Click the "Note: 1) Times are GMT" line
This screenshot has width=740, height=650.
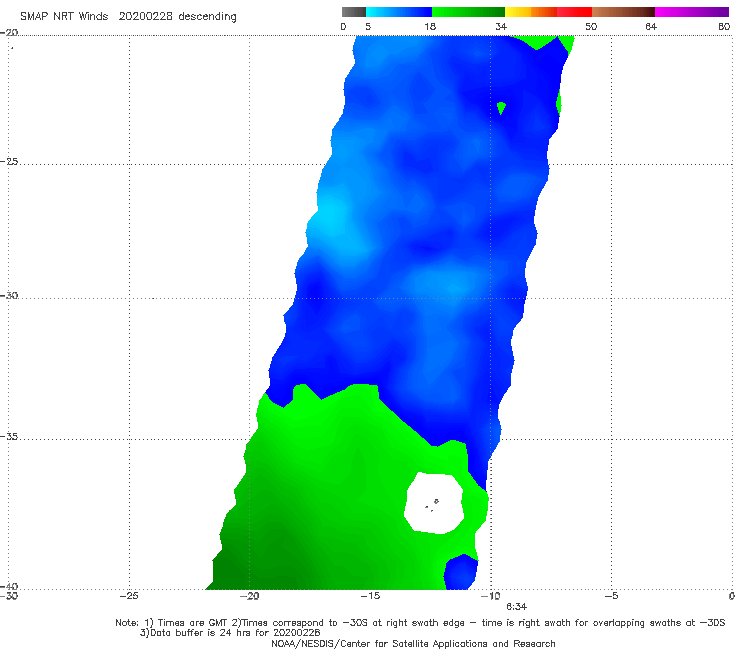pos(420,623)
